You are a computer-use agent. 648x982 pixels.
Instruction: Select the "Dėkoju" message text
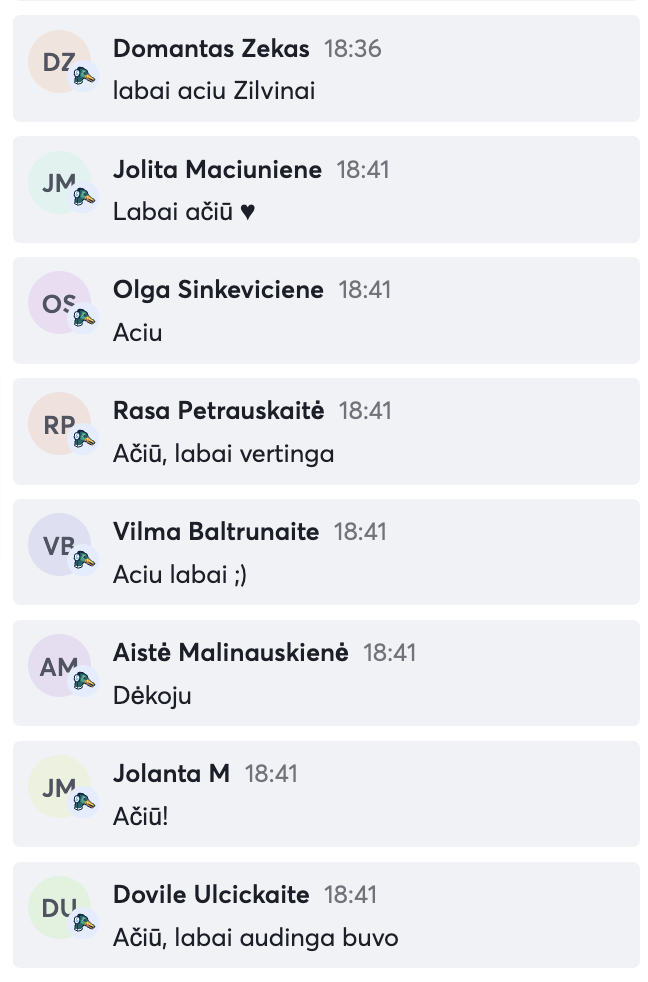[x=152, y=695]
